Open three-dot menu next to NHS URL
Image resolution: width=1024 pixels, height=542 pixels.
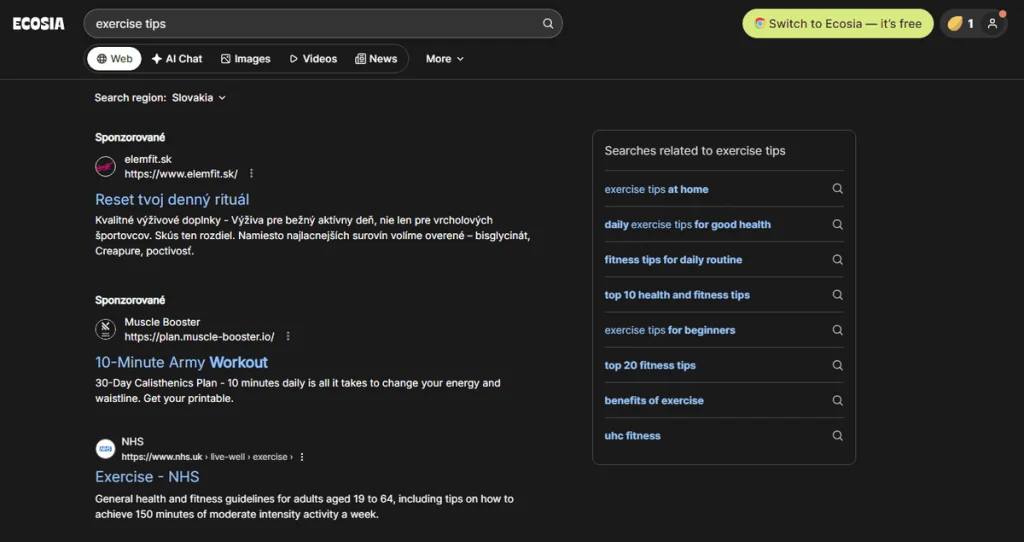[x=302, y=457]
